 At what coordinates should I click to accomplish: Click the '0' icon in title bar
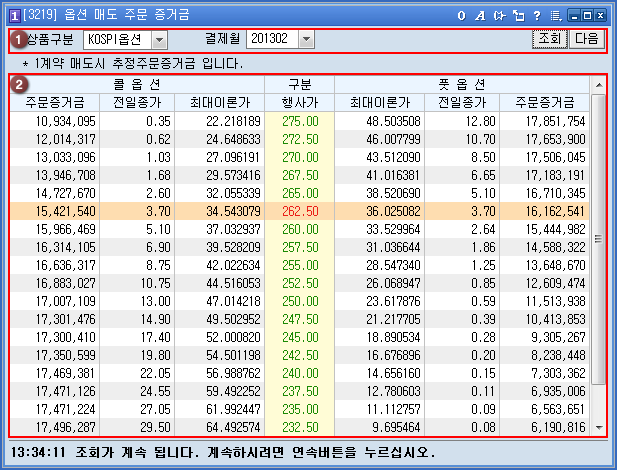pyautogui.click(x=461, y=15)
